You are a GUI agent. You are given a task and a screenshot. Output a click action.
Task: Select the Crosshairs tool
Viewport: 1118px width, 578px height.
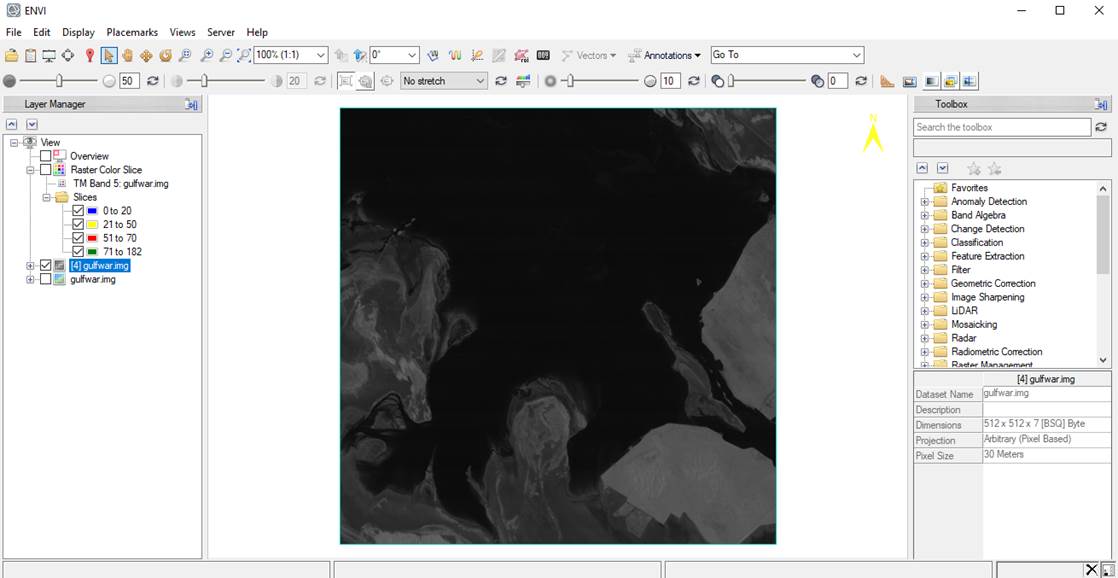(68, 55)
